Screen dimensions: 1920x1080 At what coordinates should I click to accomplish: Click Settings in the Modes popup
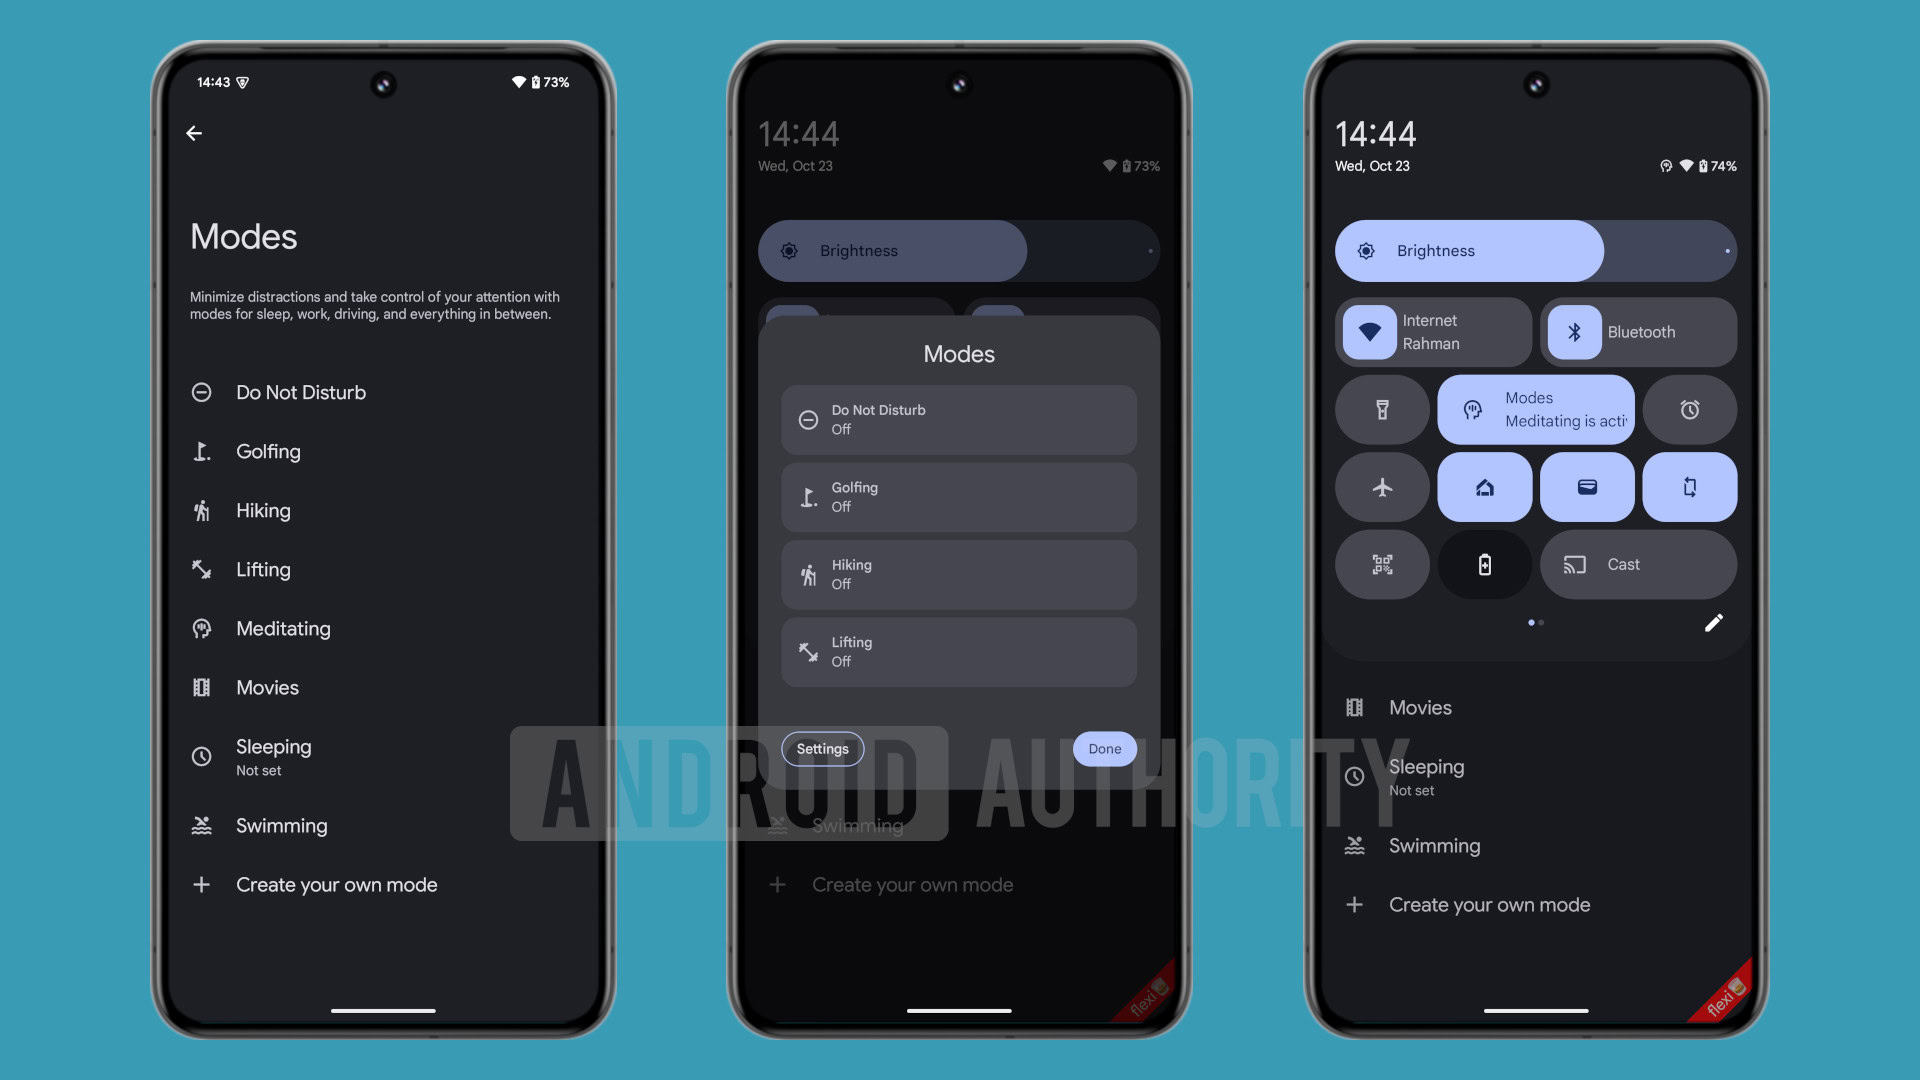coord(822,748)
